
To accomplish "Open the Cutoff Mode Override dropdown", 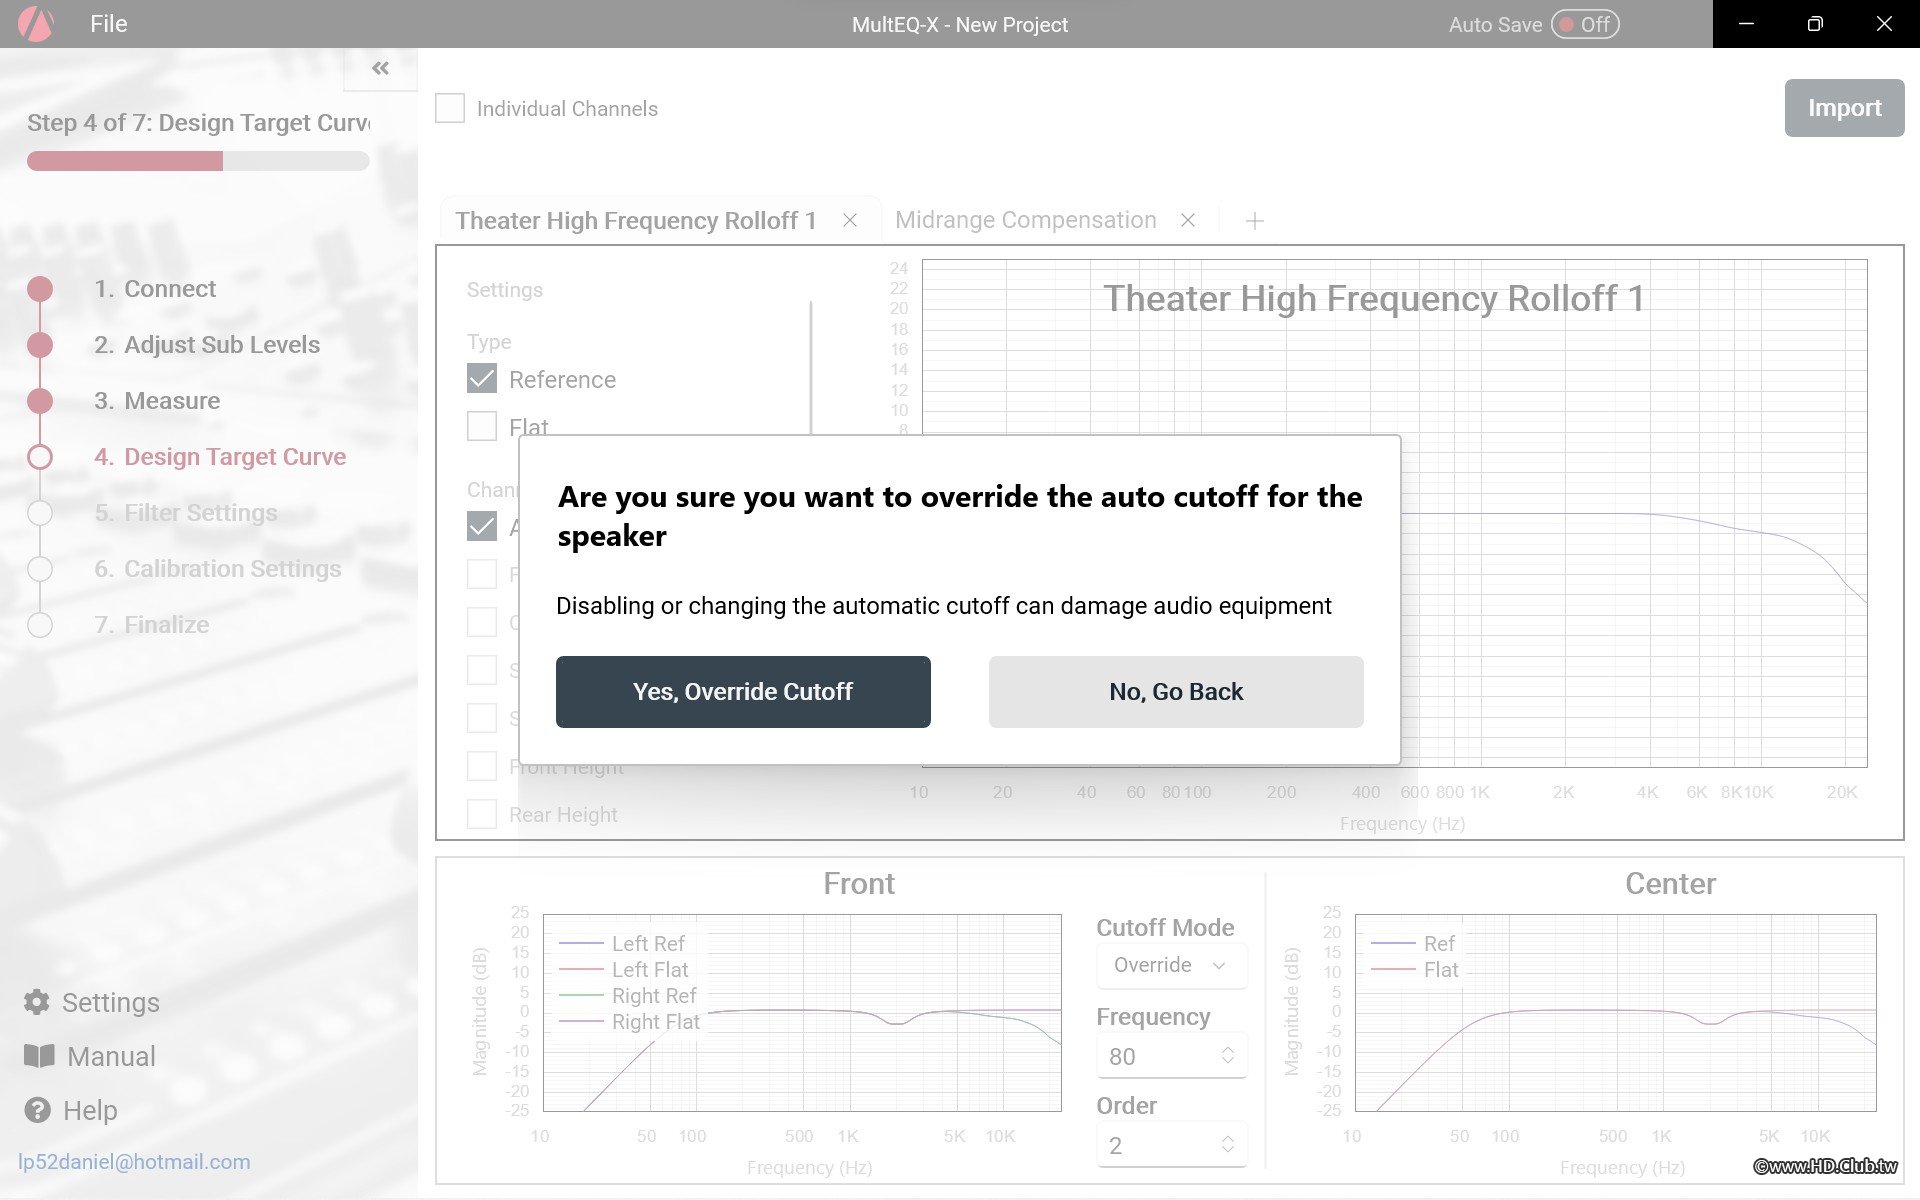I will click(1170, 965).
